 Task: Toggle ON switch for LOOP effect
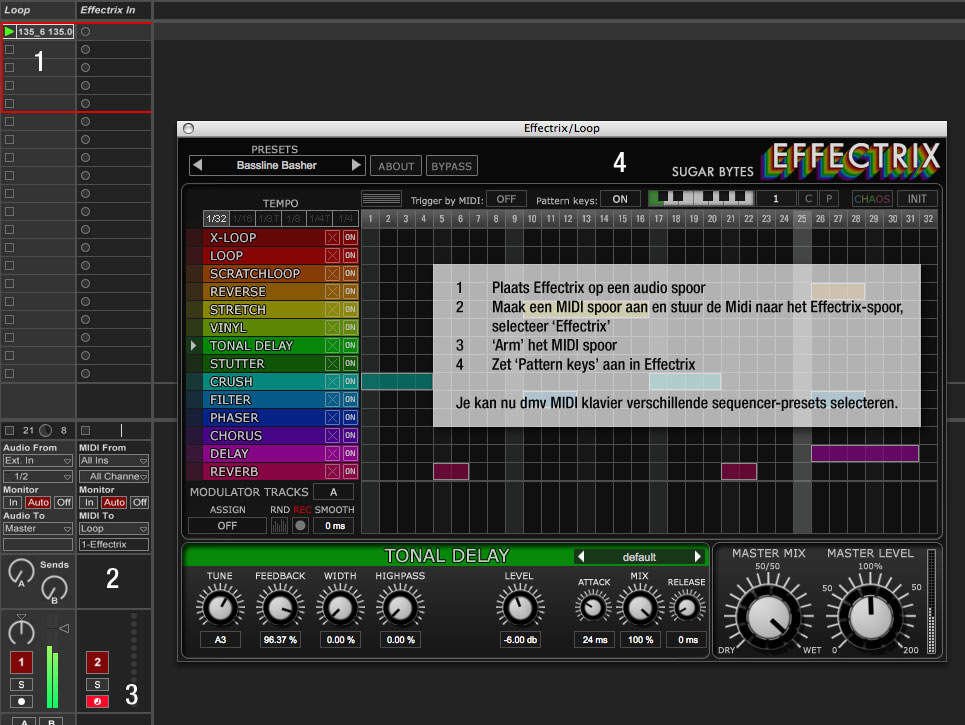350,255
